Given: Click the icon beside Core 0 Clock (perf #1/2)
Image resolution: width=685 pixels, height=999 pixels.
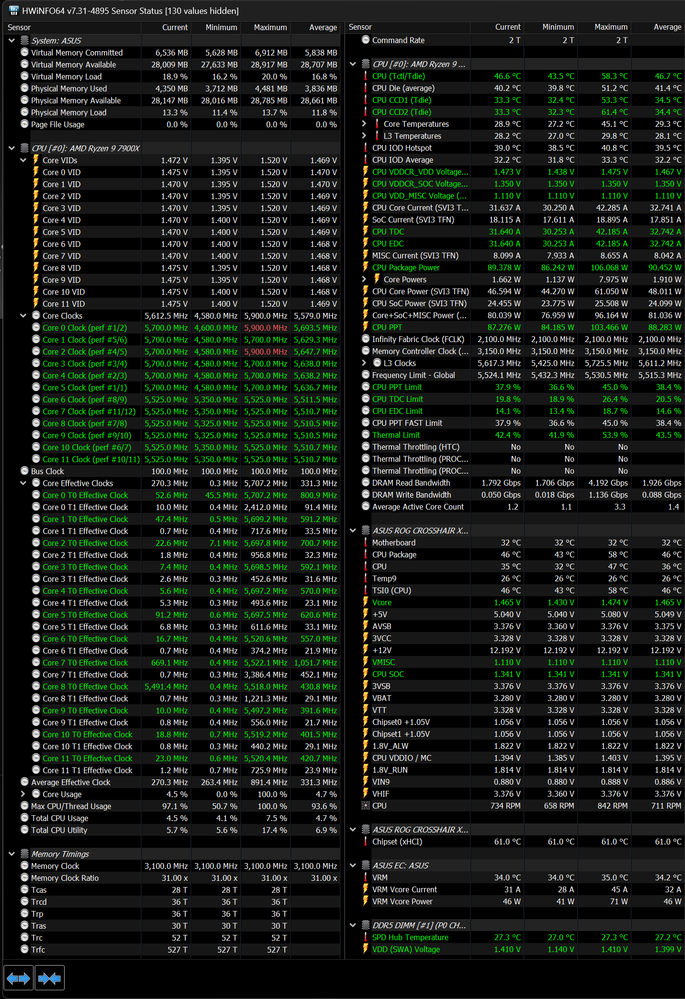Looking at the screenshot, I should 36,327.
